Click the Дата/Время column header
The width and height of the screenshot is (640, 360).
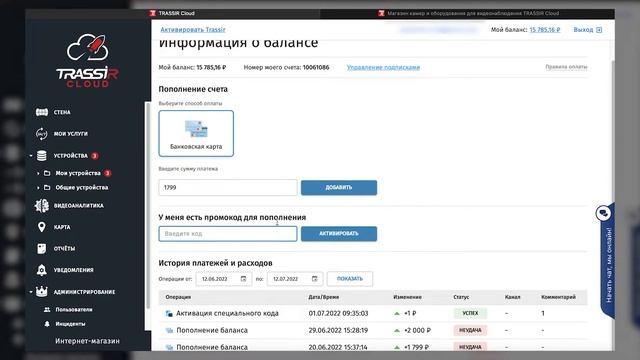pos(324,297)
